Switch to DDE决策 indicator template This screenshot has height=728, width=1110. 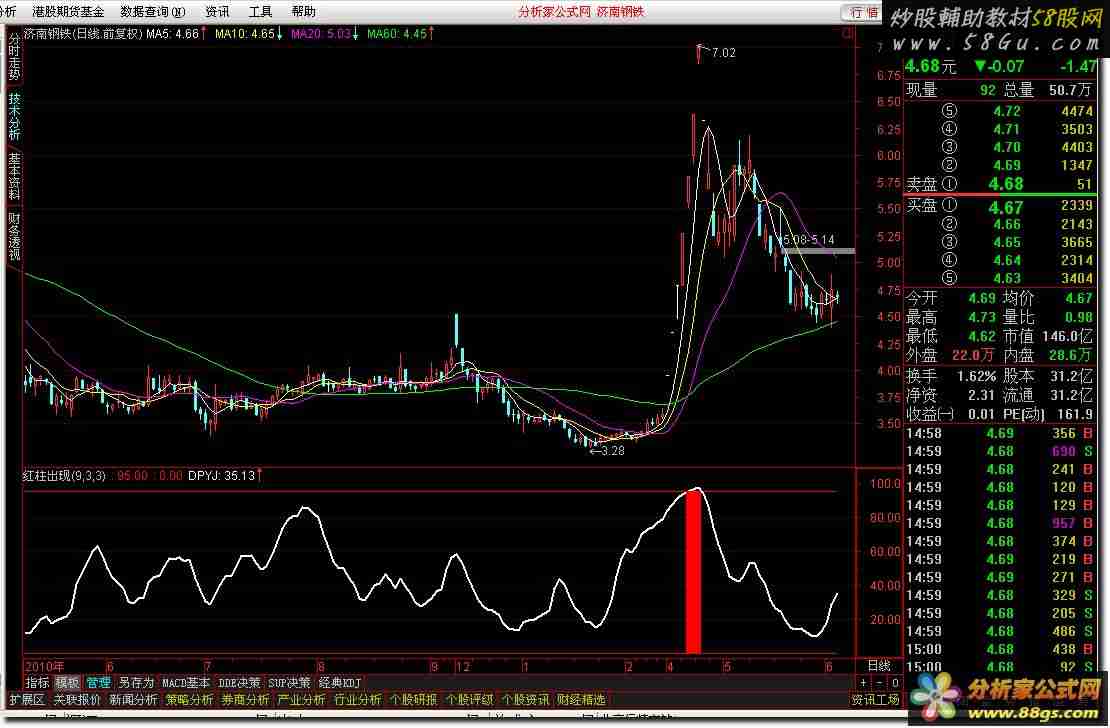(x=239, y=683)
